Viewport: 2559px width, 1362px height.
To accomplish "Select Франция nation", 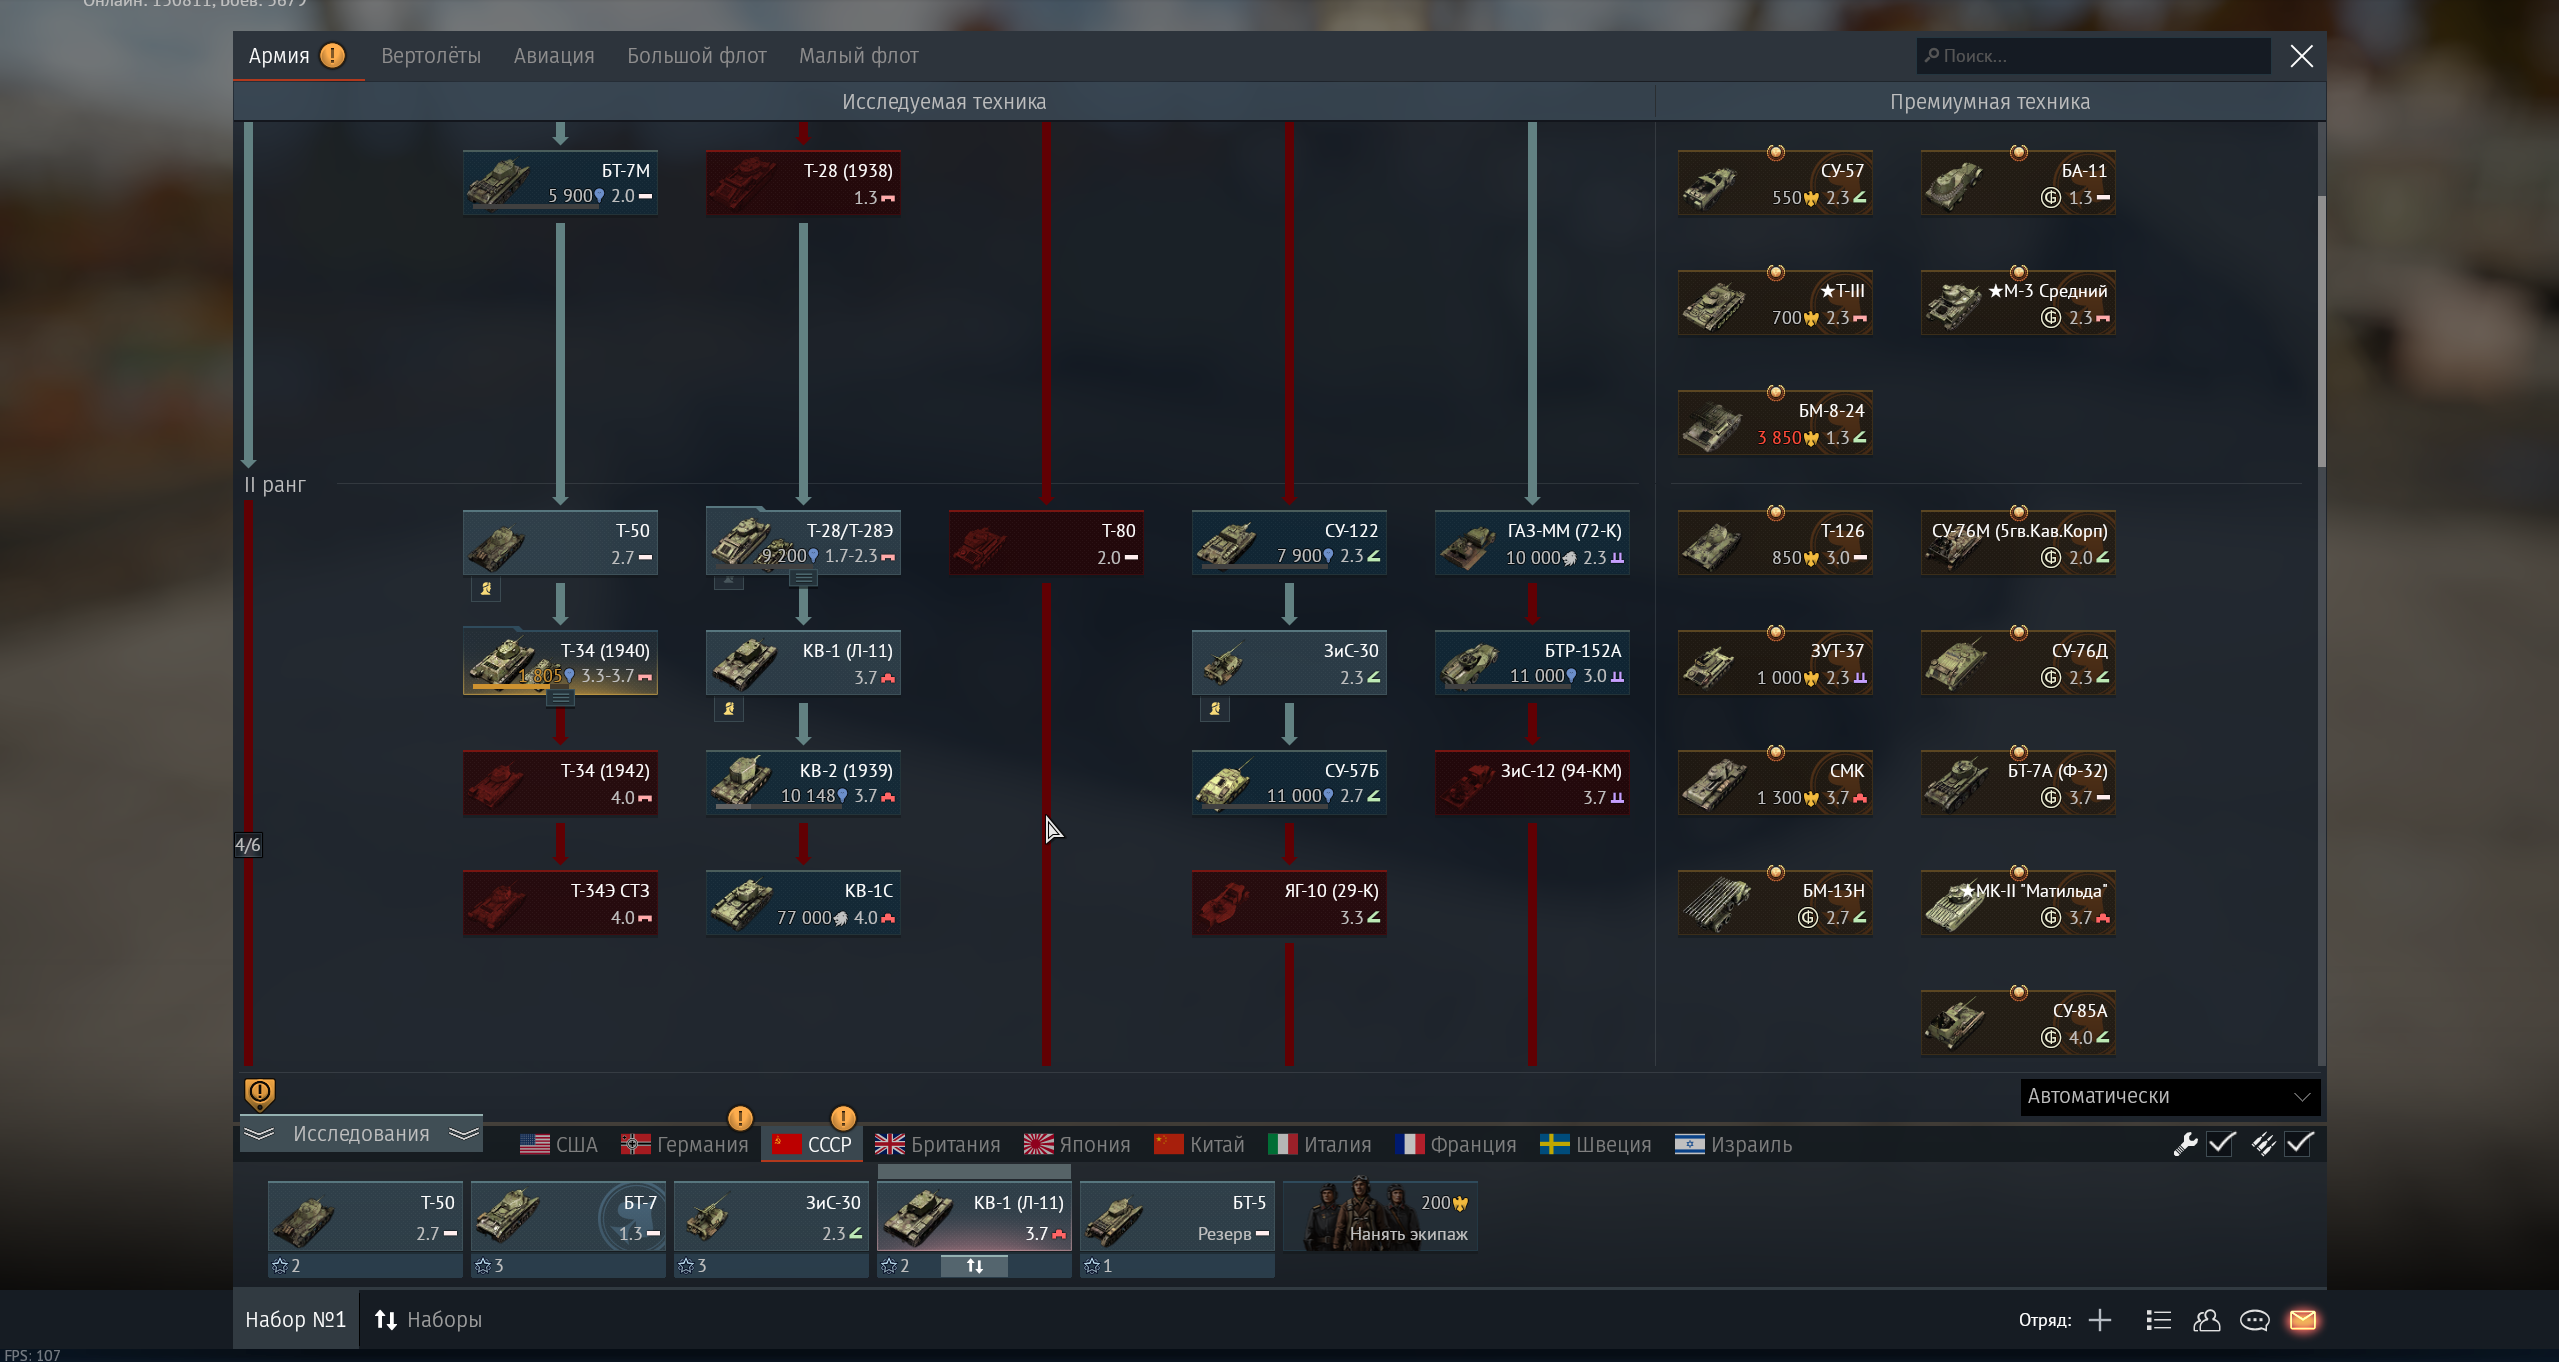I will click(x=1456, y=1145).
